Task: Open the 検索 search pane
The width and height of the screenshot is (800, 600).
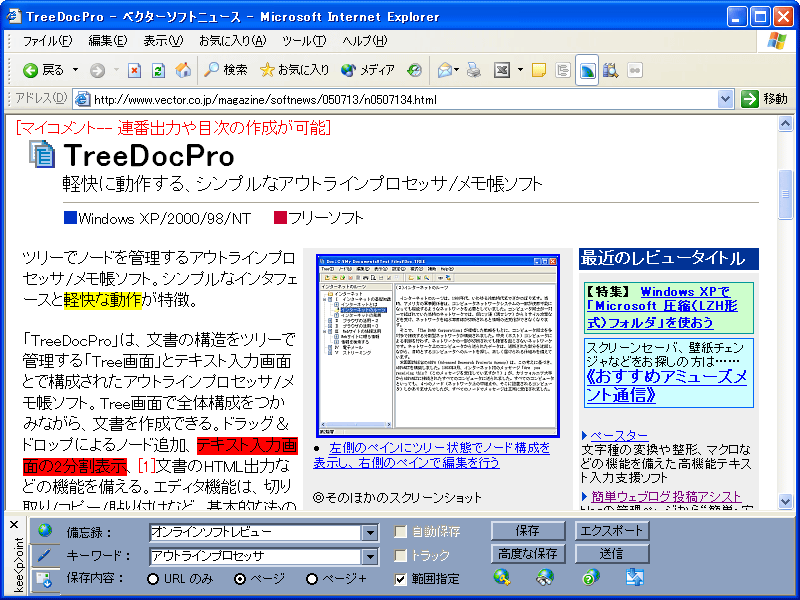Action: tap(225, 70)
